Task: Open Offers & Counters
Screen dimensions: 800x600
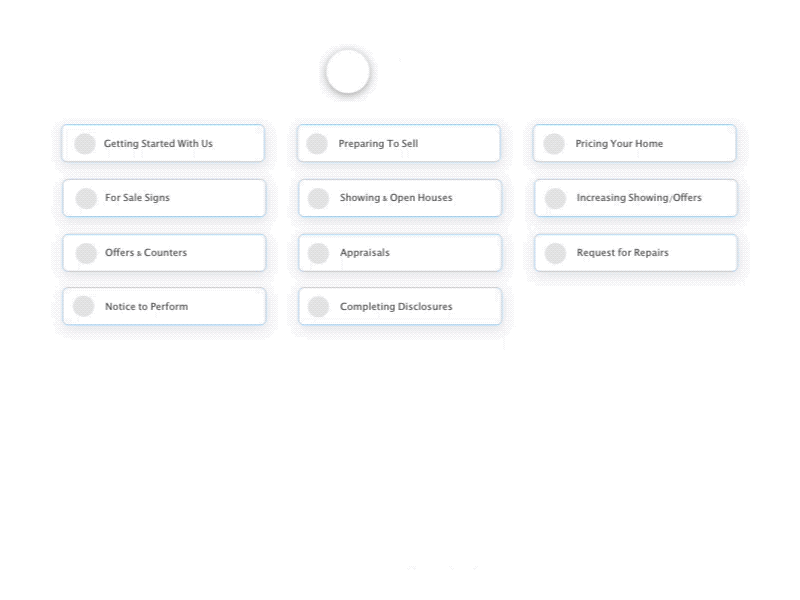Action: click(x=162, y=253)
